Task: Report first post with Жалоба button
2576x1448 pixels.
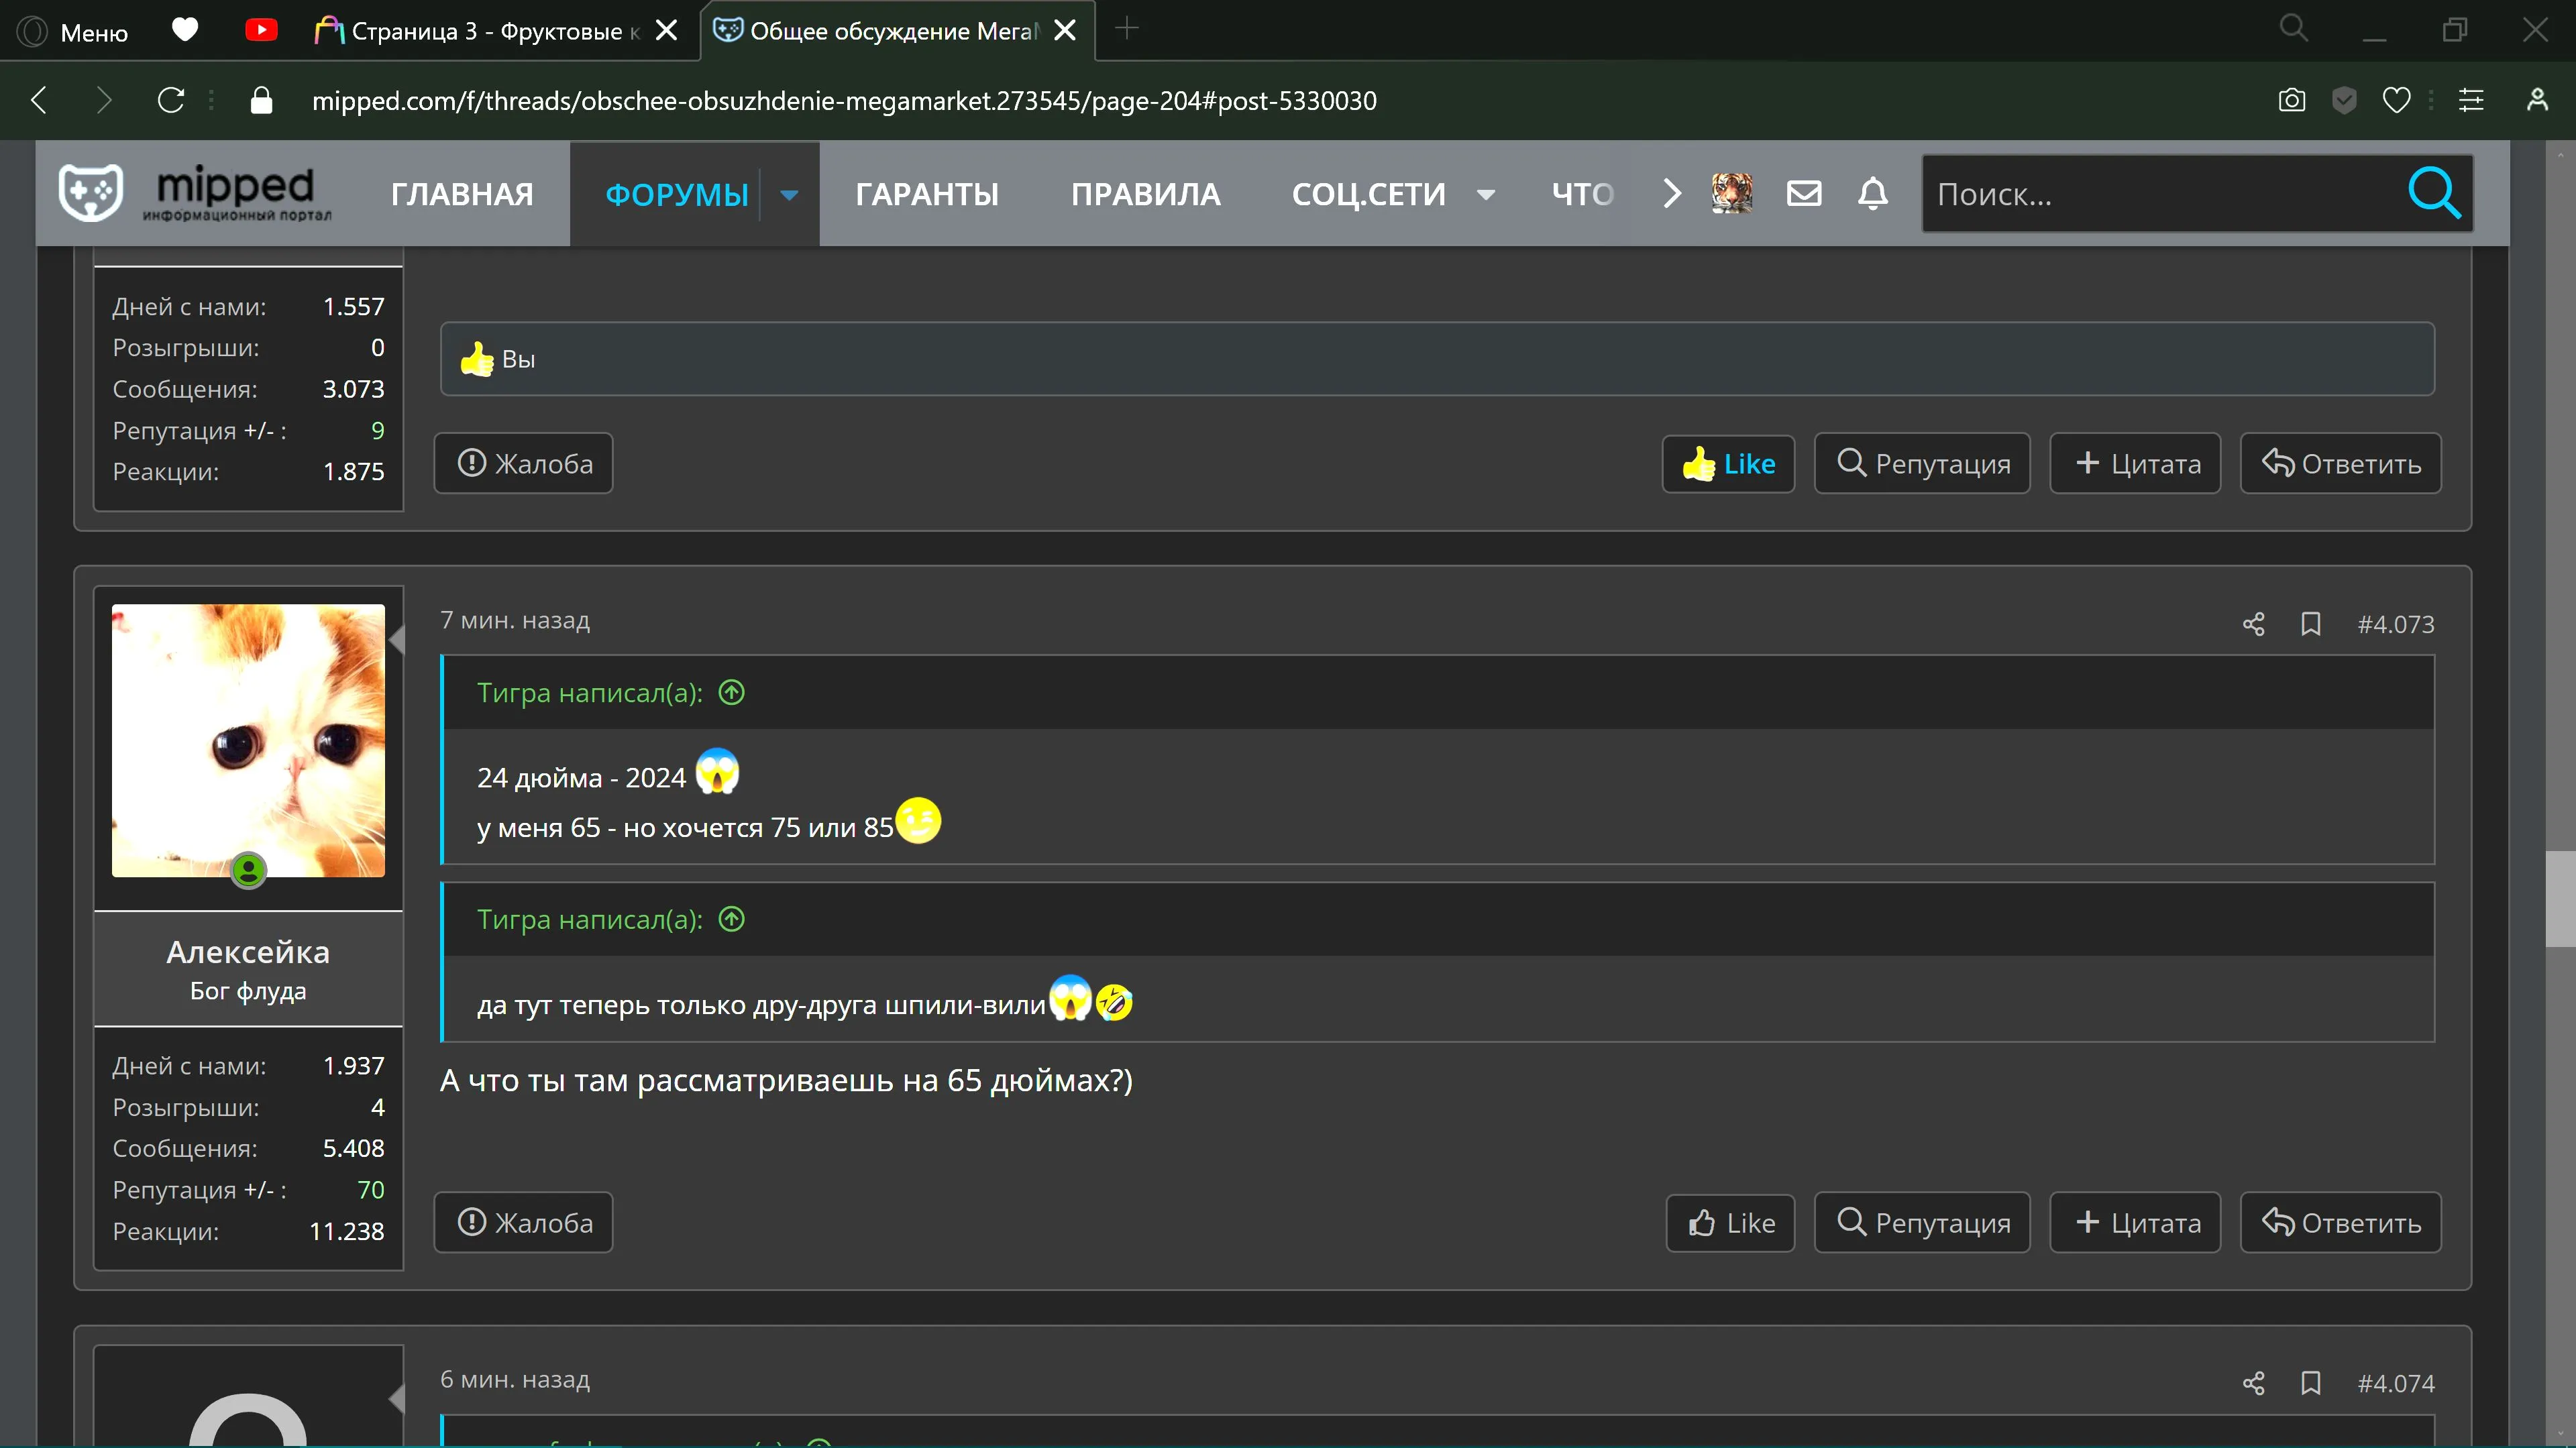Action: (523, 463)
